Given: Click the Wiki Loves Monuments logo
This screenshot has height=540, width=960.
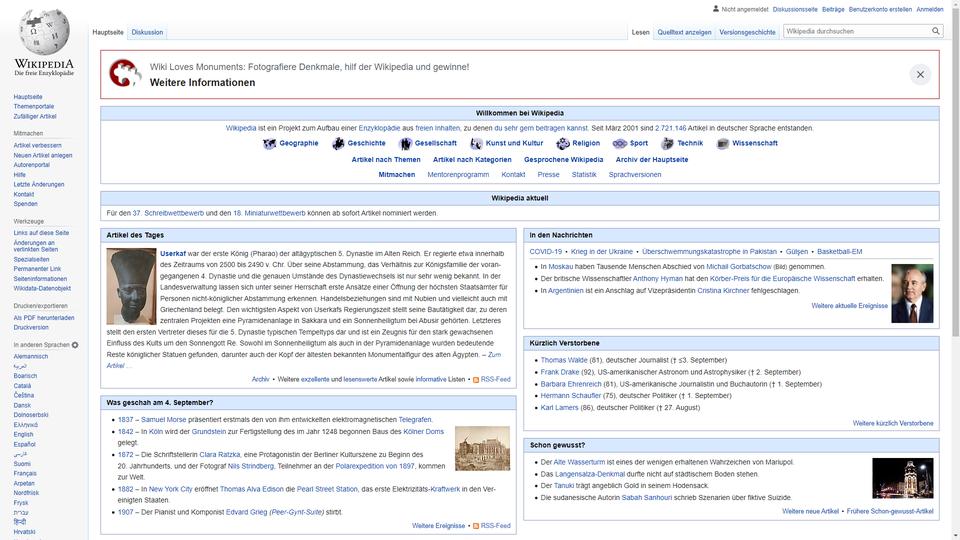Looking at the screenshot, I should [x=126, y=73].
